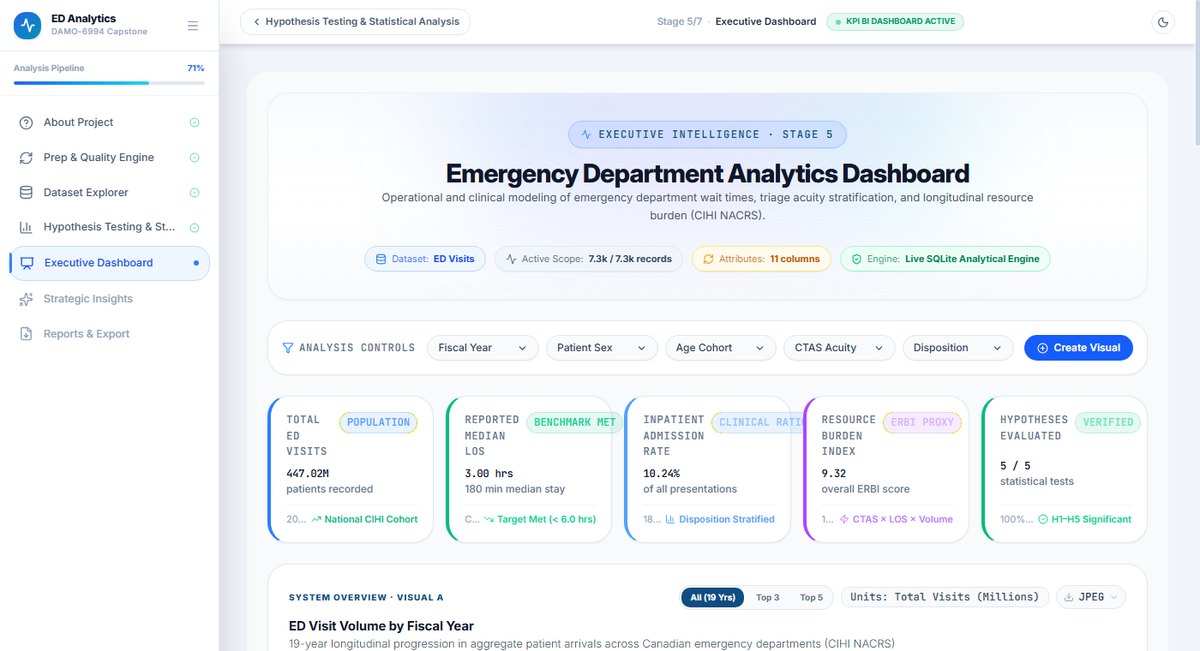Click the 'Stage 5/7' breadcrumb text
The image size is (1200, 651).
coord(679,21)
